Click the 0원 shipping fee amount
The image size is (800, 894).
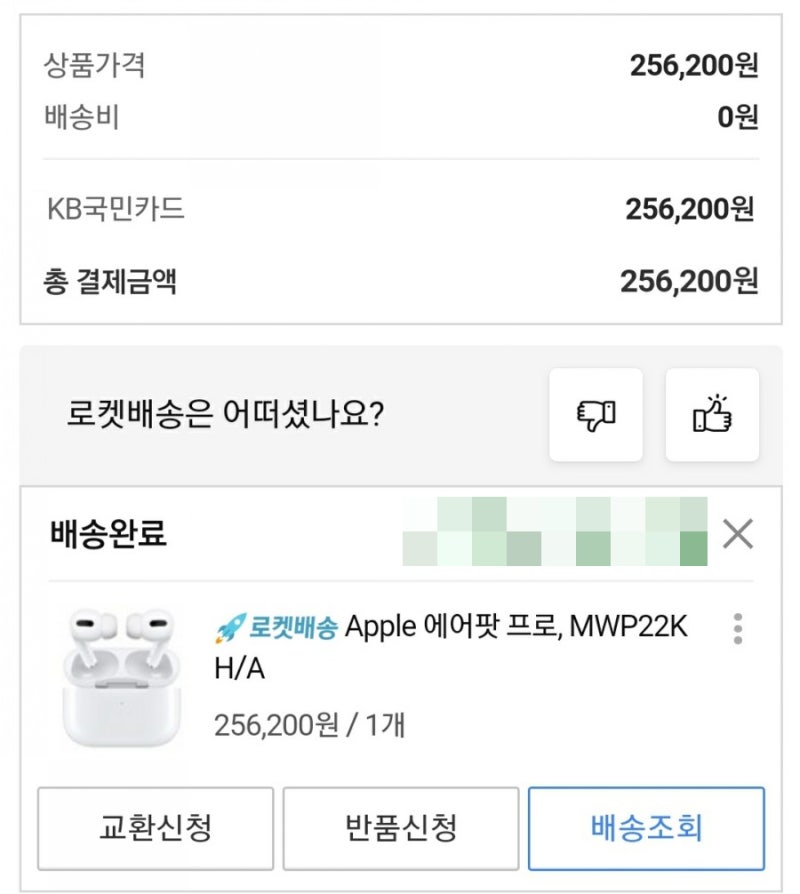coord(738,118)
